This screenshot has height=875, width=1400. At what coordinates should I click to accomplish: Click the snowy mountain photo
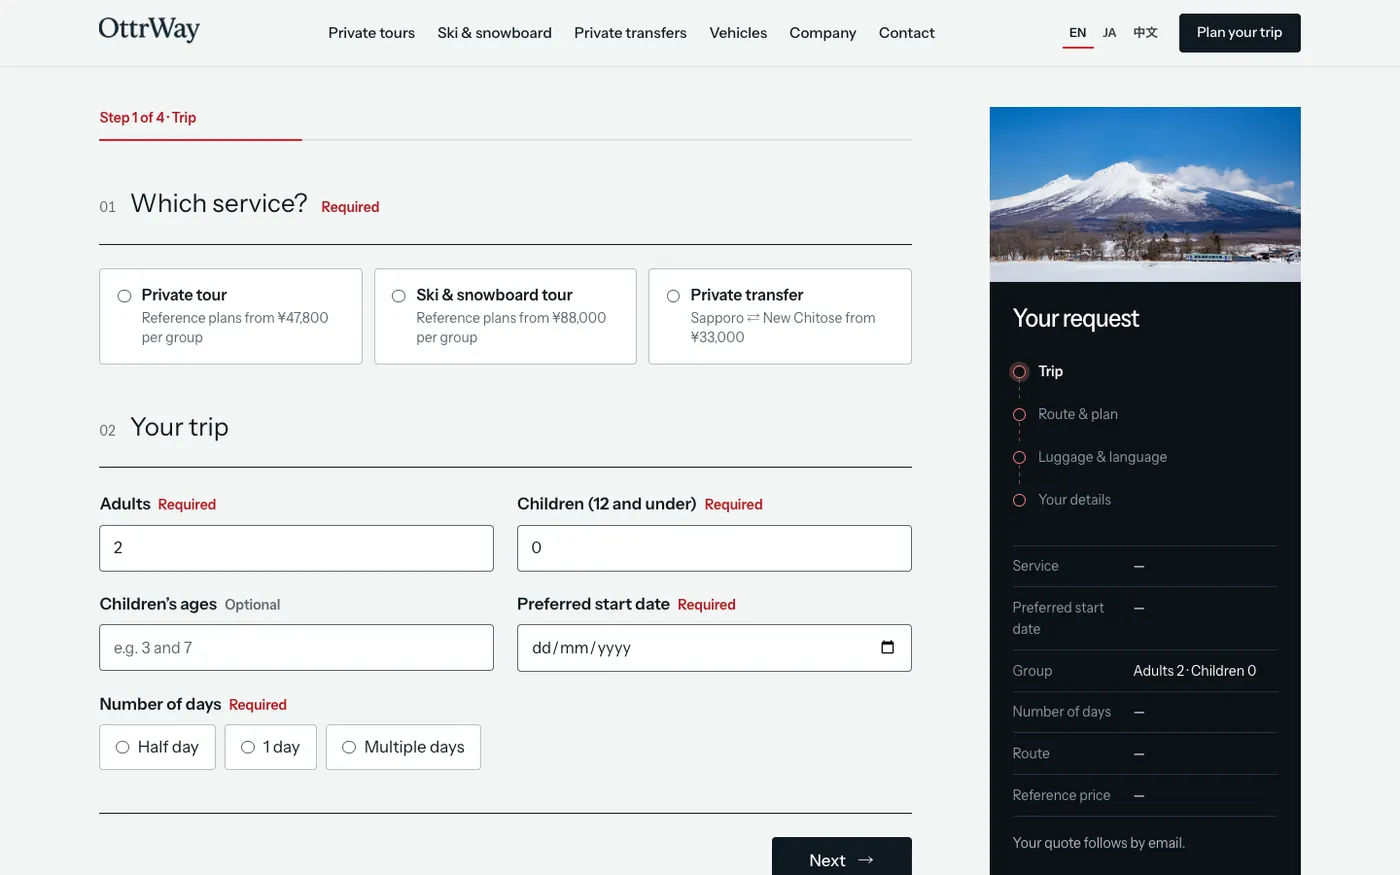tap(1145, 194)
